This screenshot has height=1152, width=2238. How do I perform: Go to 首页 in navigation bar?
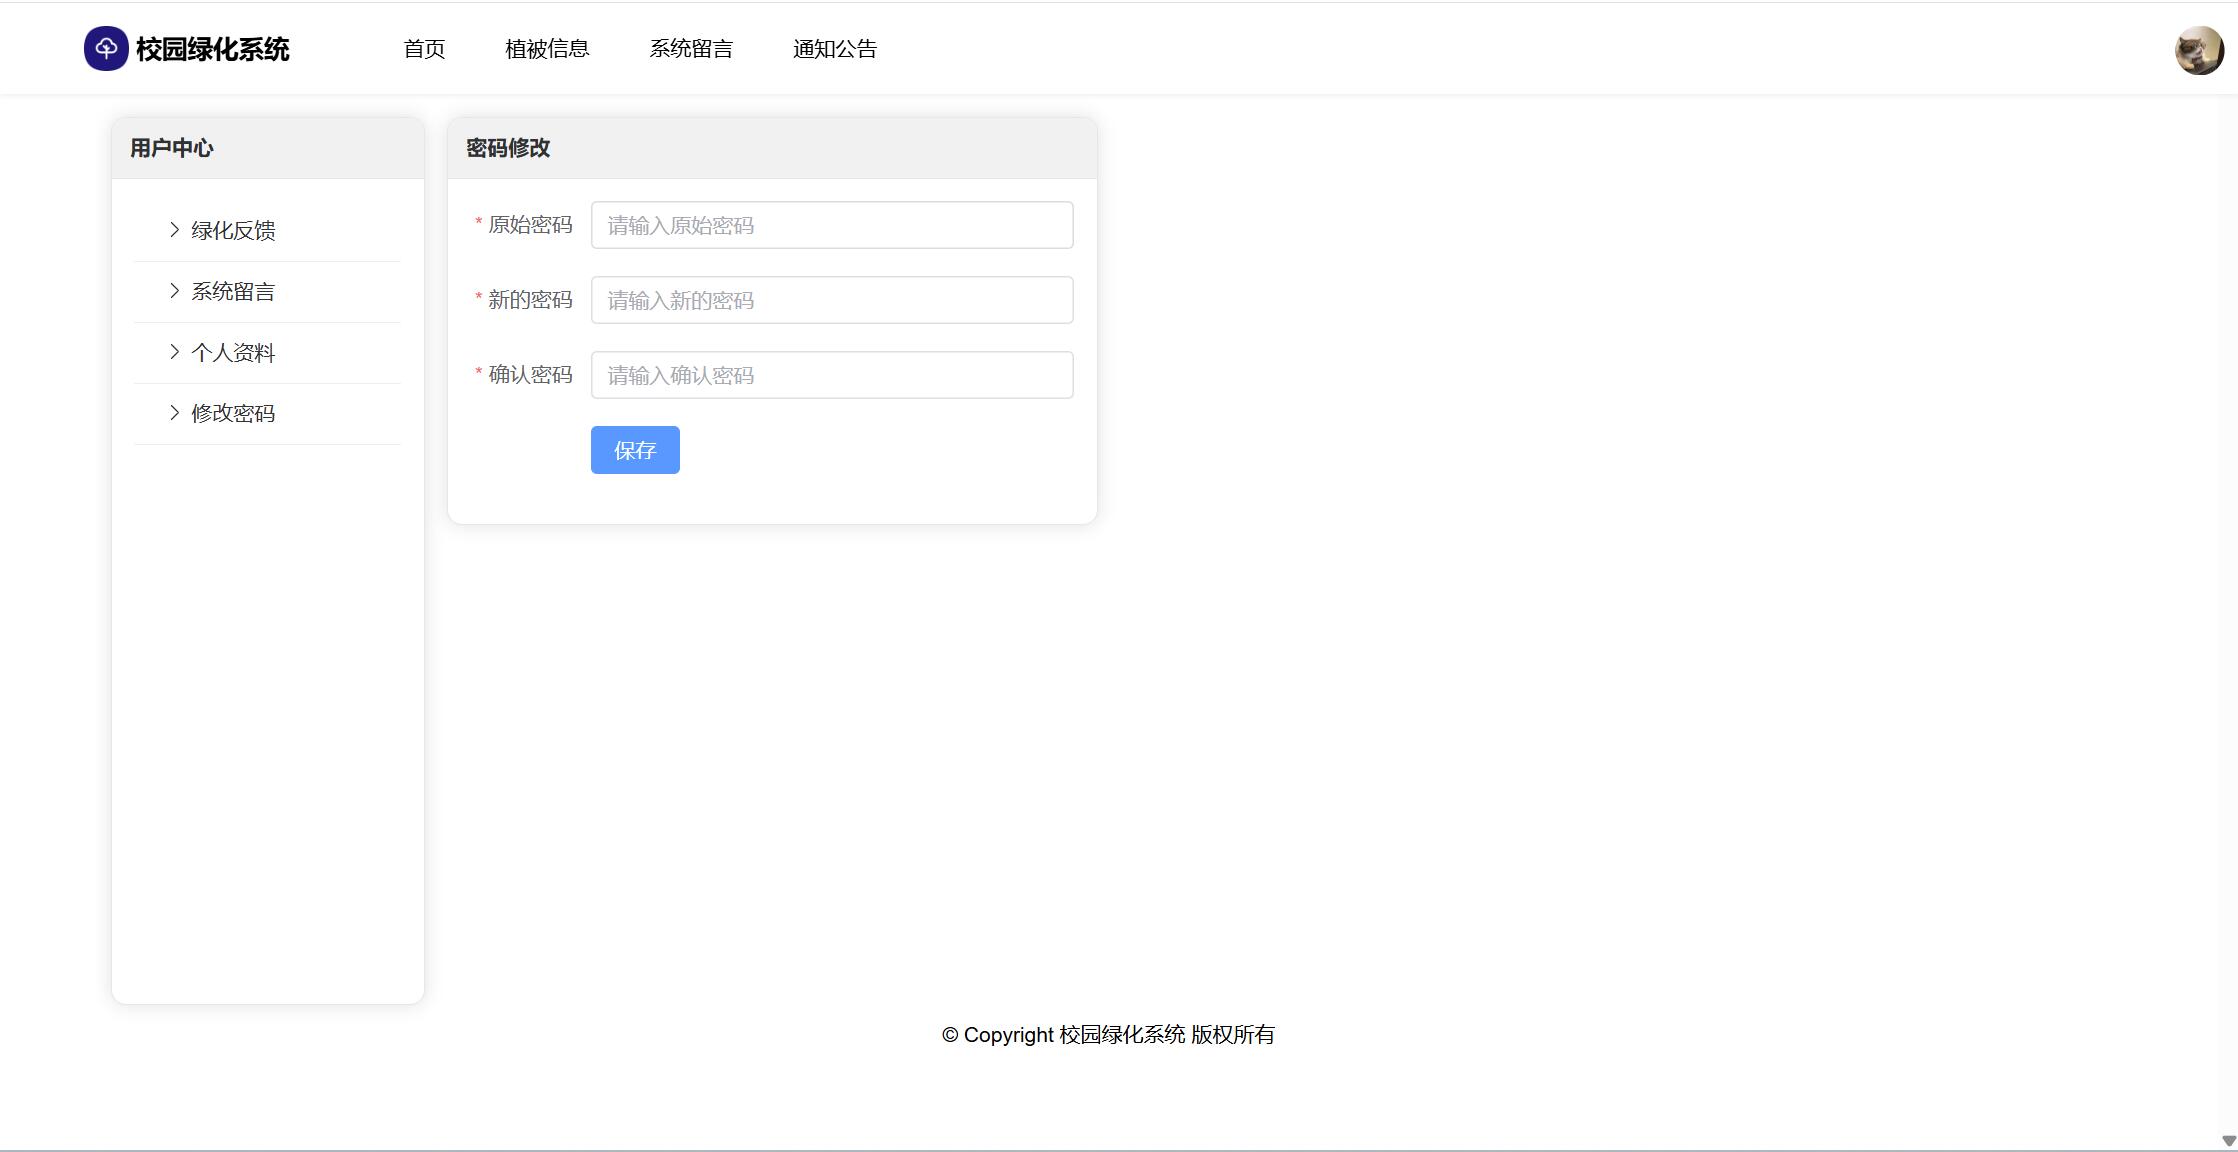(x=424, y=49)
